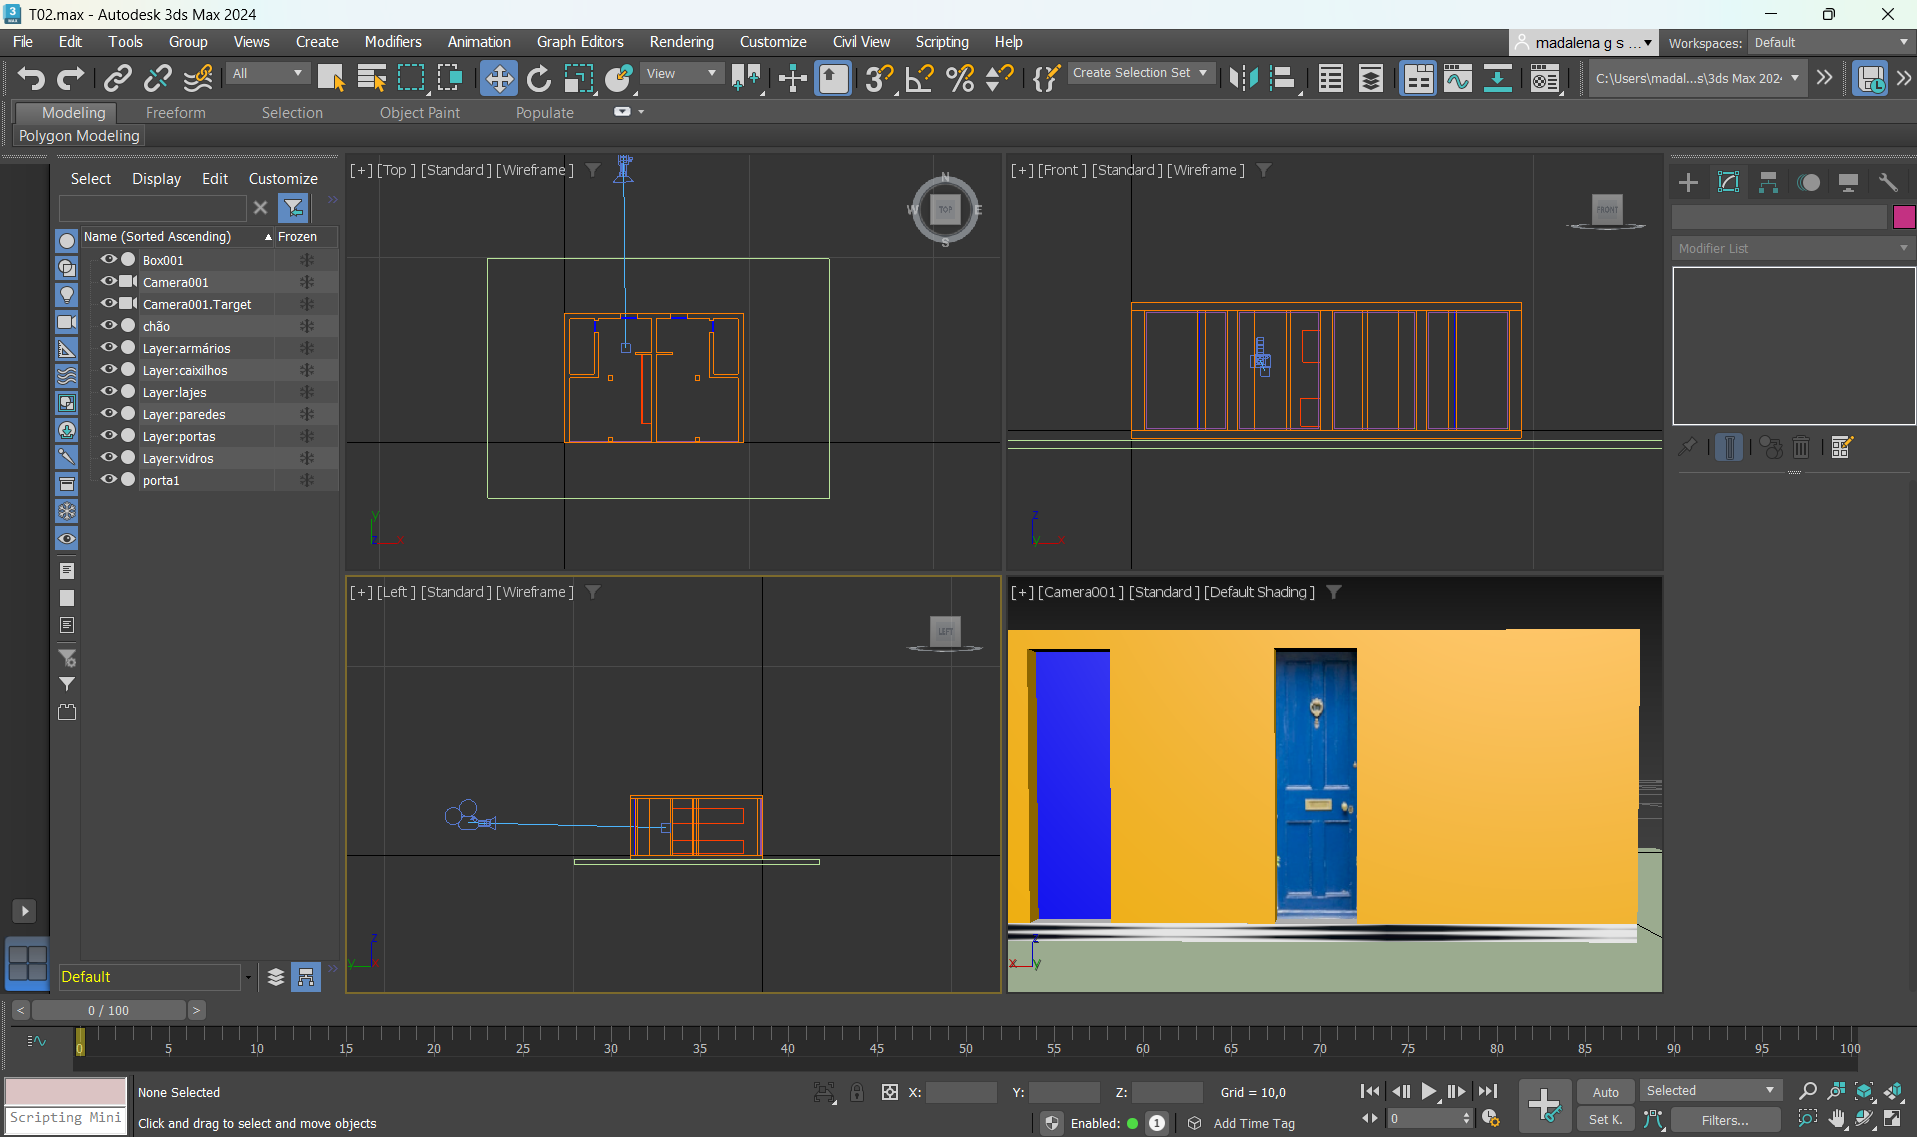Toggle the Angle Snap tool
Viewport: 1917px width, 1137px height.
point(919,78)
